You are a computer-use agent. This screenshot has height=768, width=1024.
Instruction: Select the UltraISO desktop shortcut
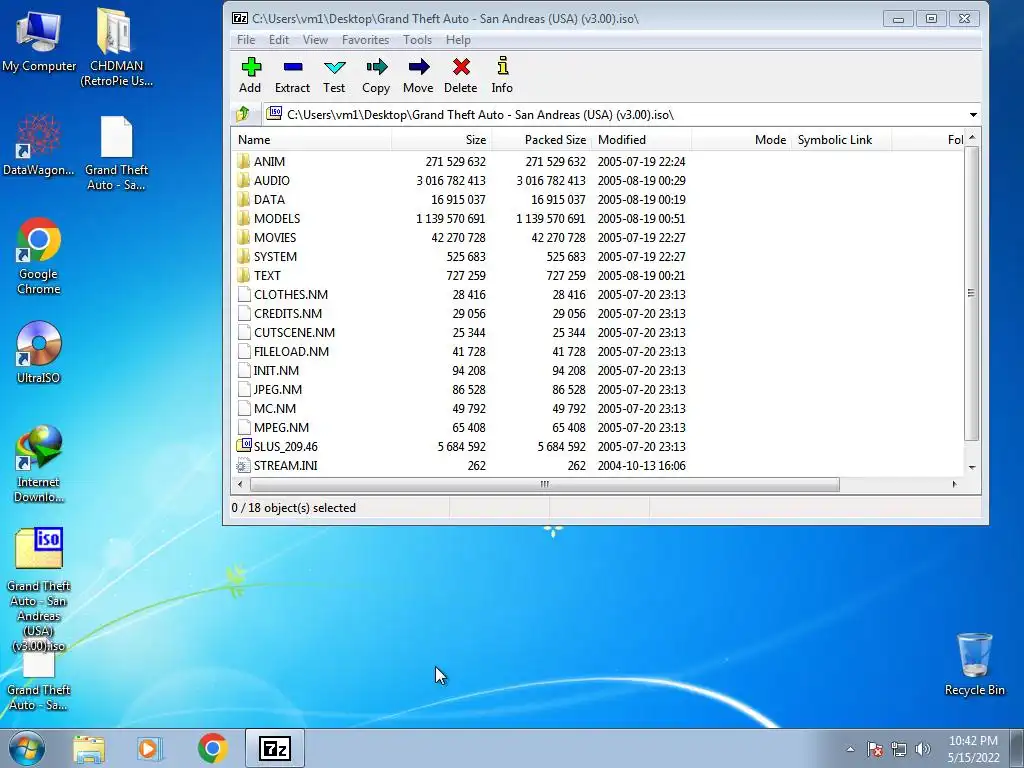coord(39,353)
